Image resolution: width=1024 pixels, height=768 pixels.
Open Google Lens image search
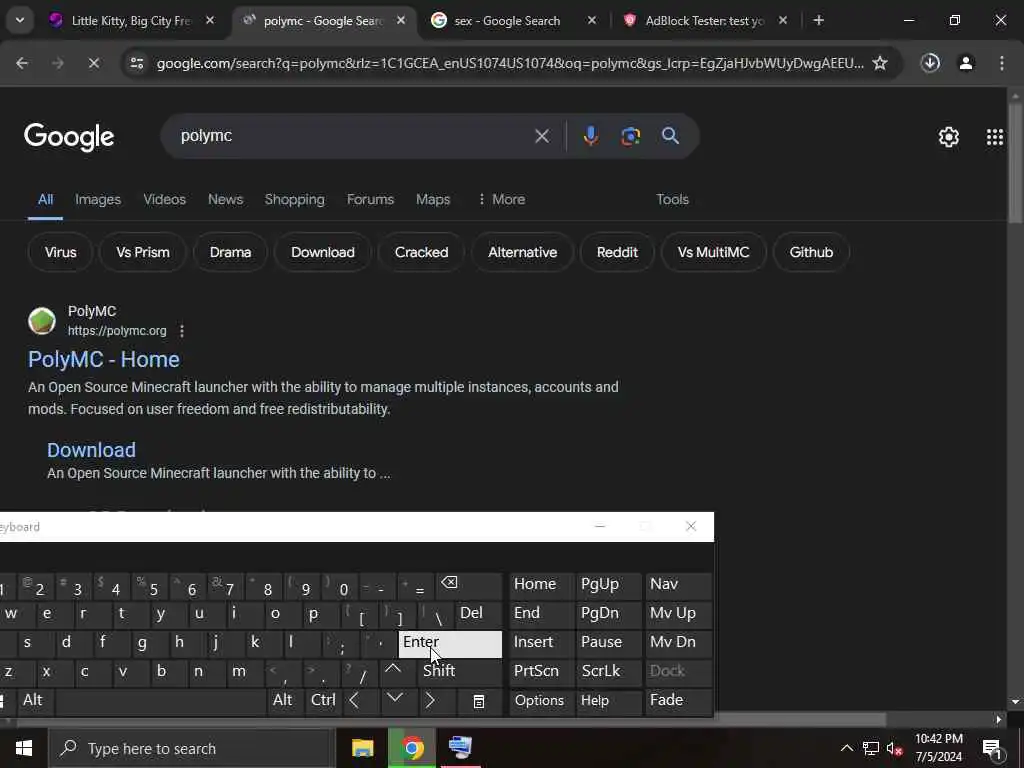pyautogui.click(x=630, y=136)
